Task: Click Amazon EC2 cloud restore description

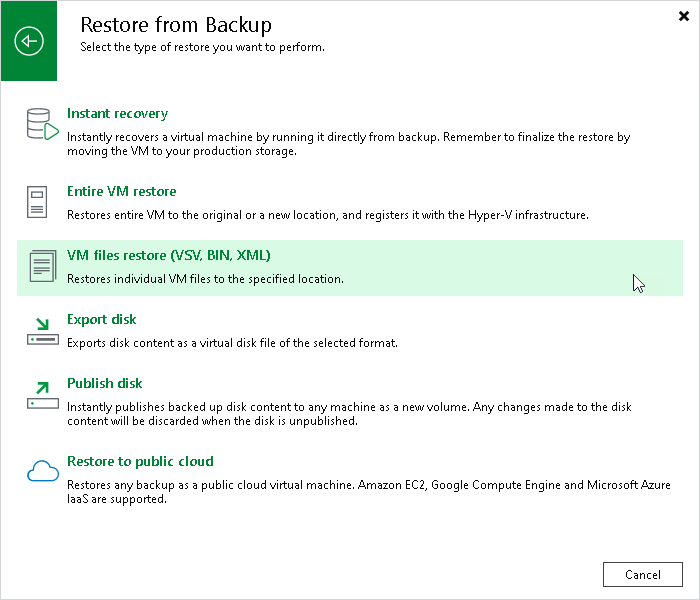Action: (369, 492)
